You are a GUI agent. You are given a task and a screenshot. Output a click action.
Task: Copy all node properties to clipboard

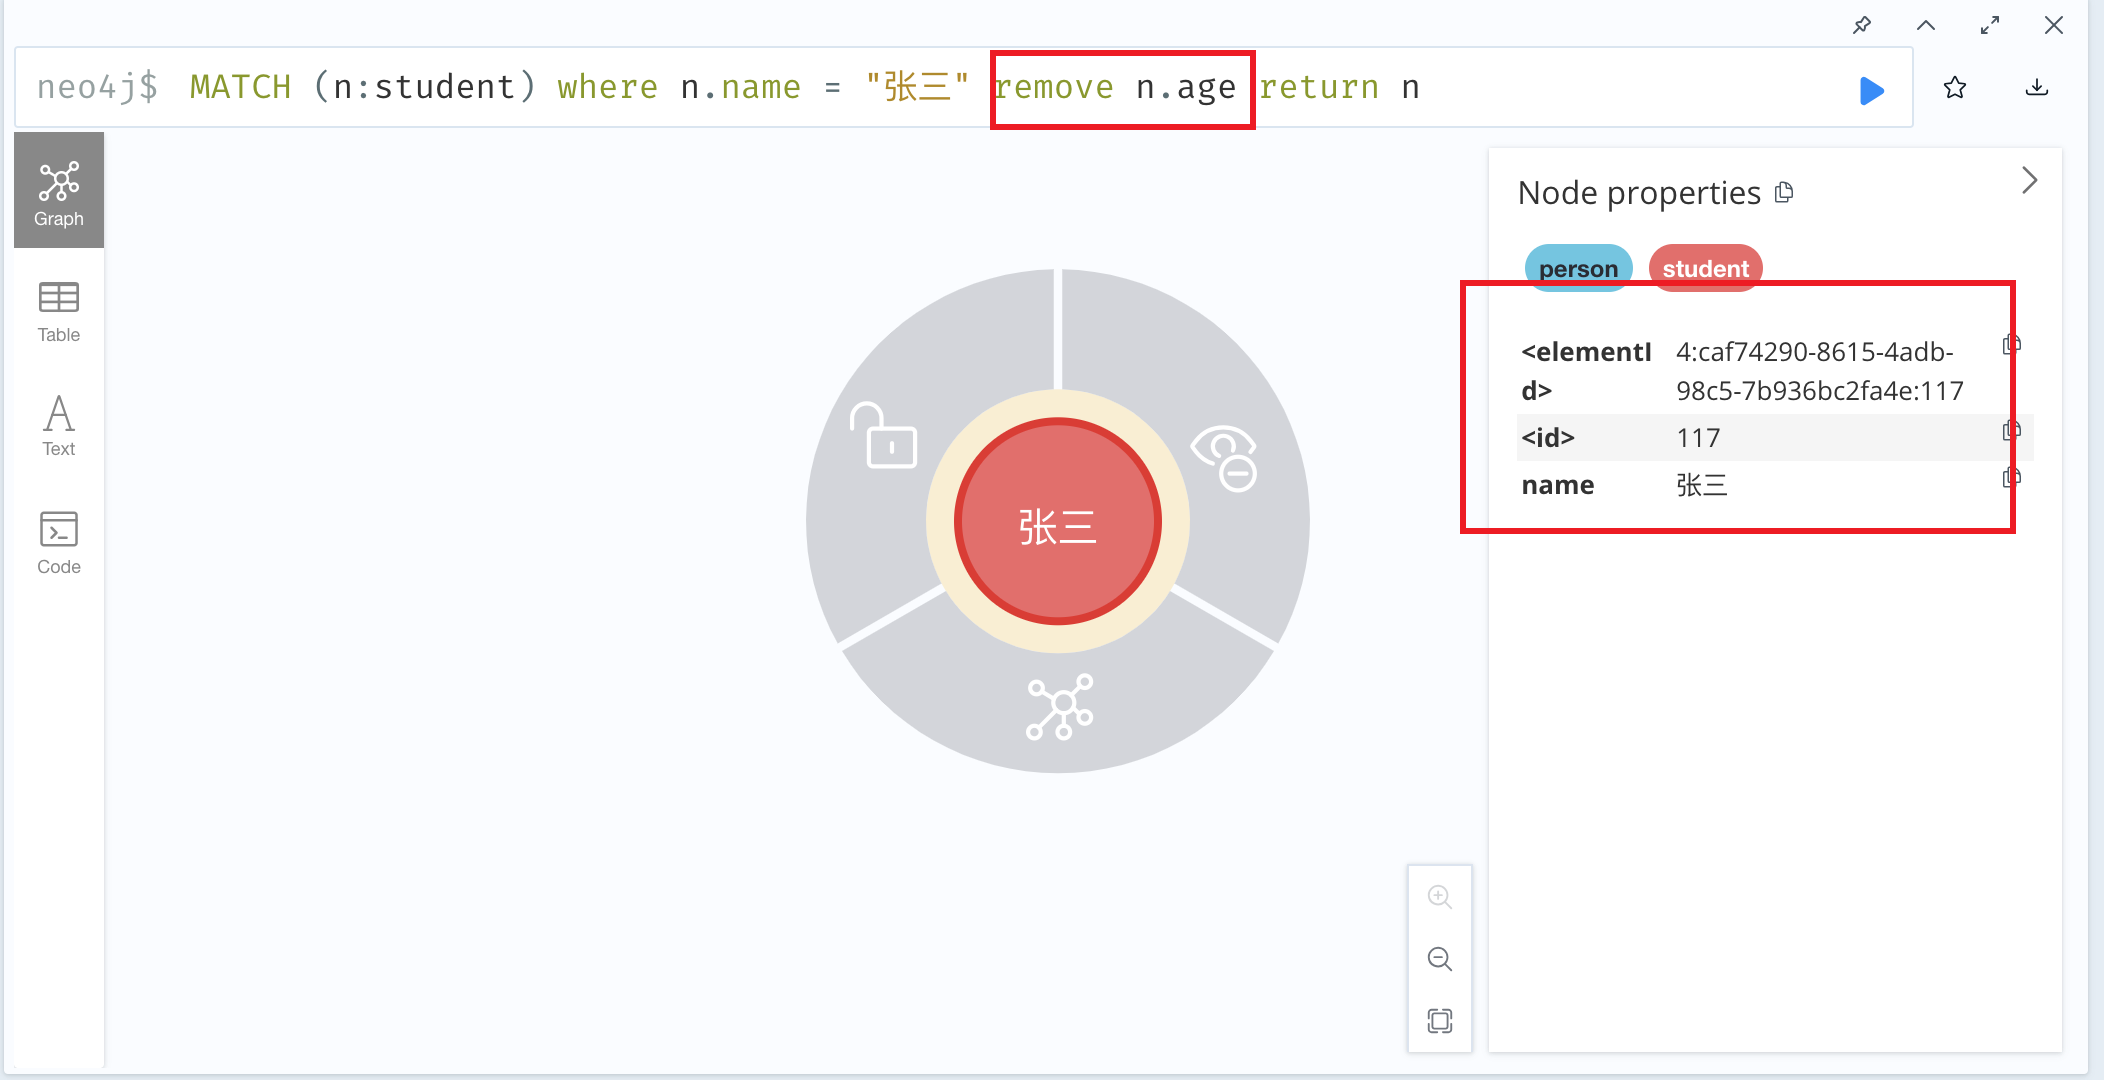point(1784,192)
